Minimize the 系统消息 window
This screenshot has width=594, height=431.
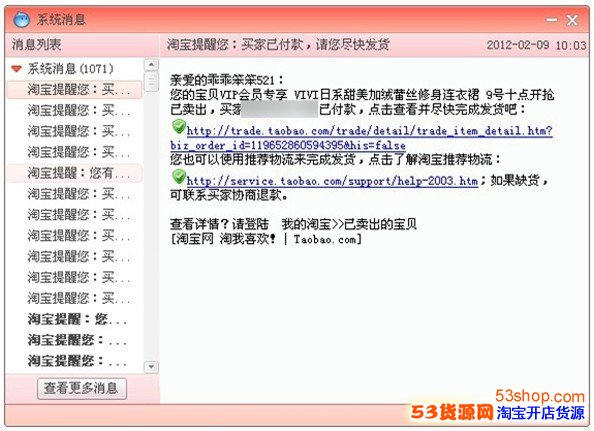pos(552,19)
